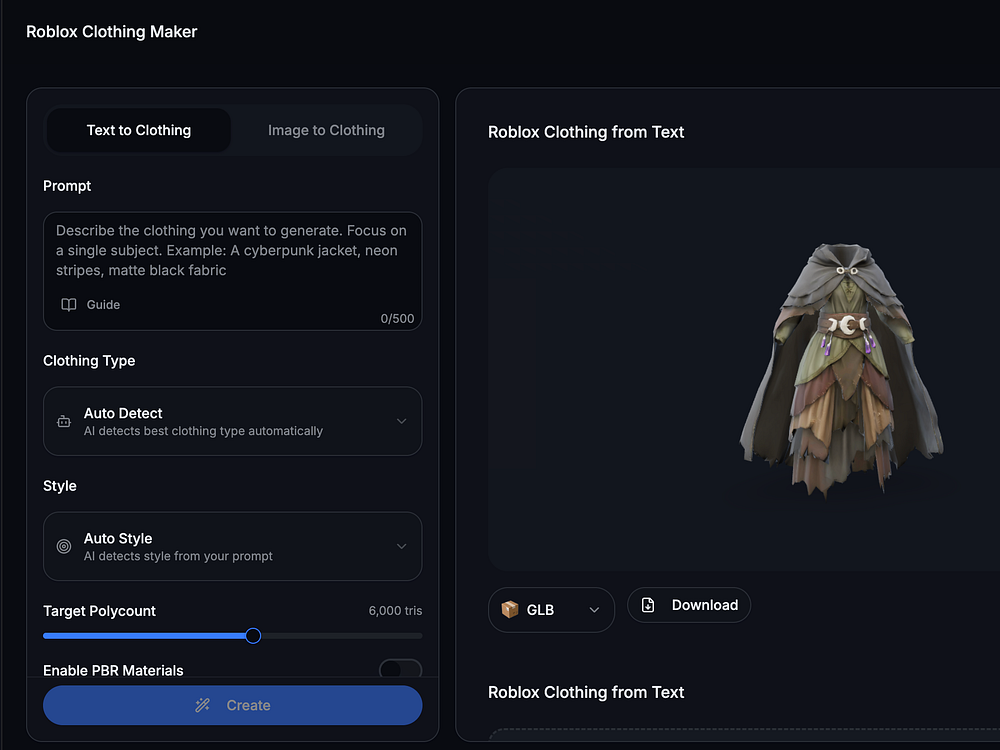1000x750 pixels.
Task: Click the target icon in Auto Style
Action: pyautogui.click(x=64, y=546)
